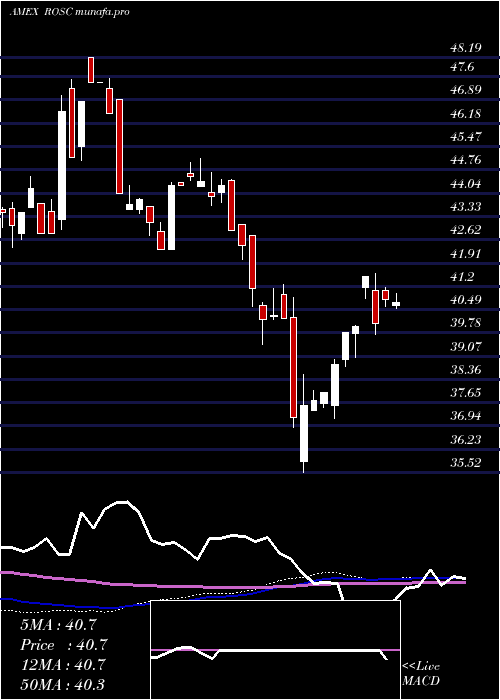Screen dimensions: 500x700
Task: Click the 41.91 price axis label
Action: click(x=466, y=253)
